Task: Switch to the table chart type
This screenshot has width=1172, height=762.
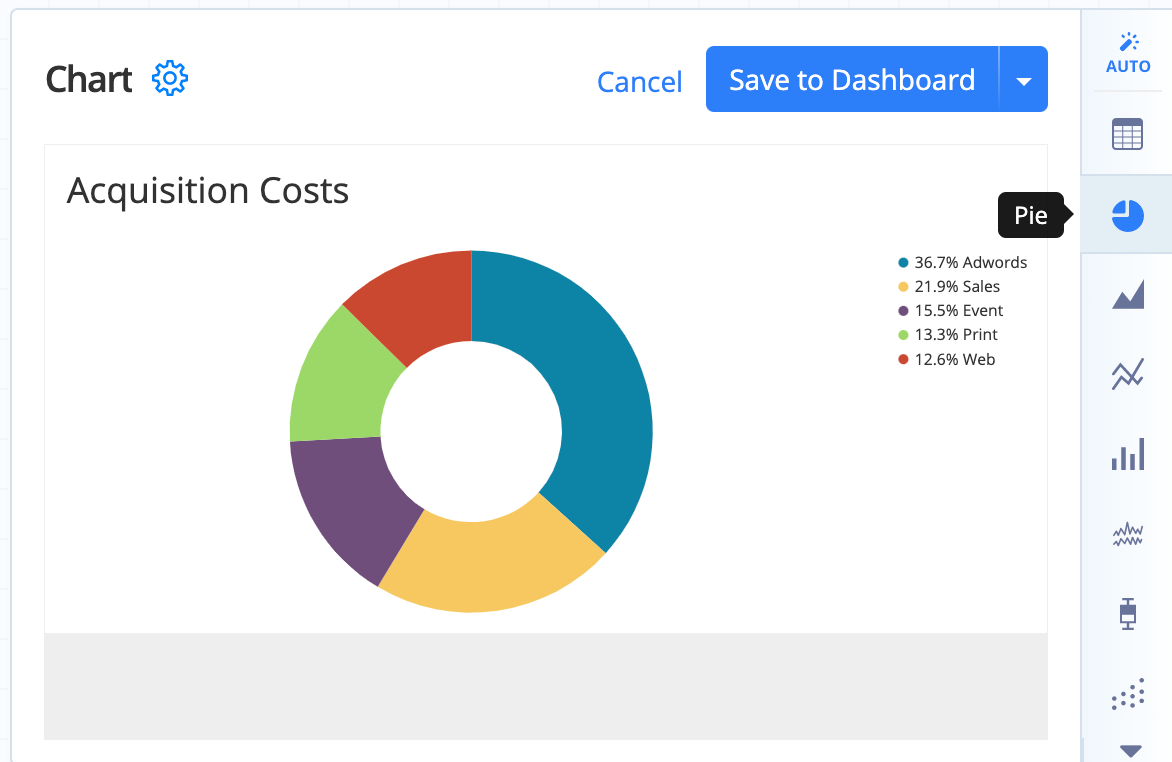Action: pos(1127,135)
